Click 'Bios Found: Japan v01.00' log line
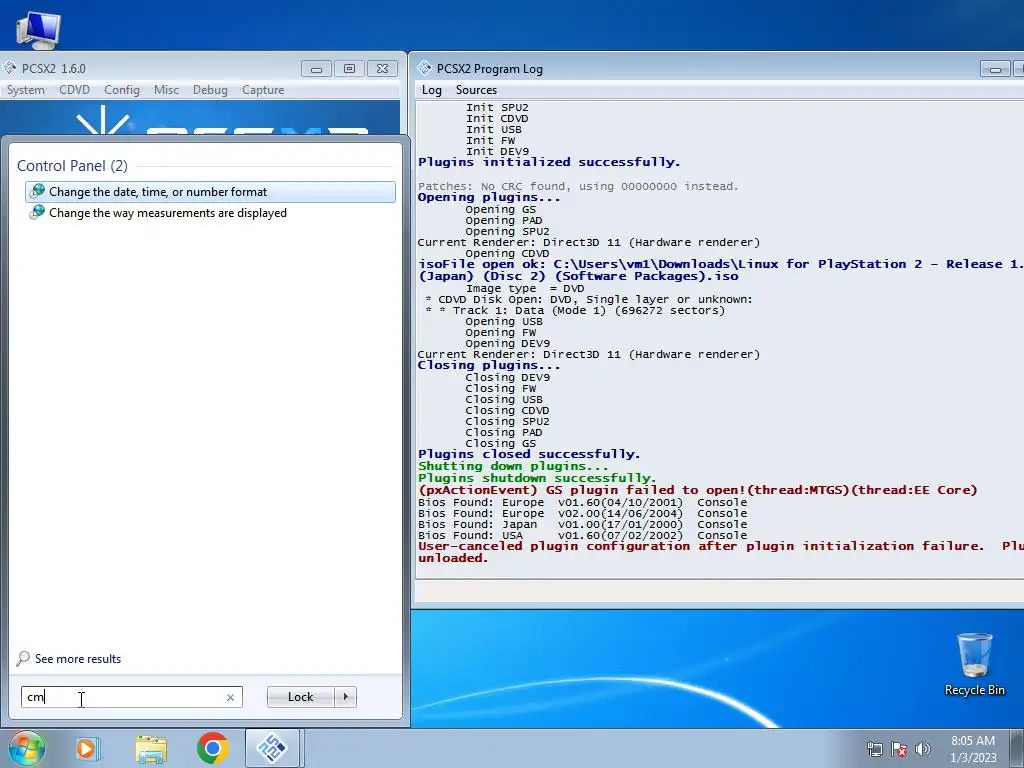This screenshot has width=1024, height=768. tap(583, 524)
